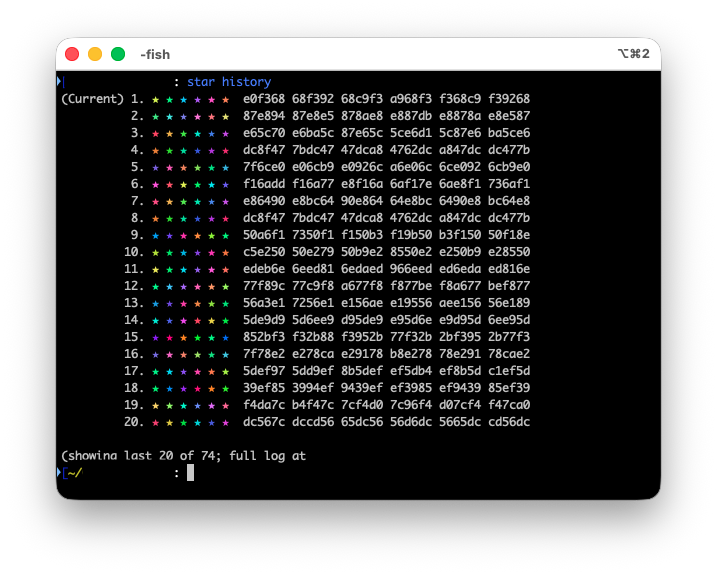Click hex code c5e250
The height and width of the screenshot is (574, 717).
[x=264, y=252]
